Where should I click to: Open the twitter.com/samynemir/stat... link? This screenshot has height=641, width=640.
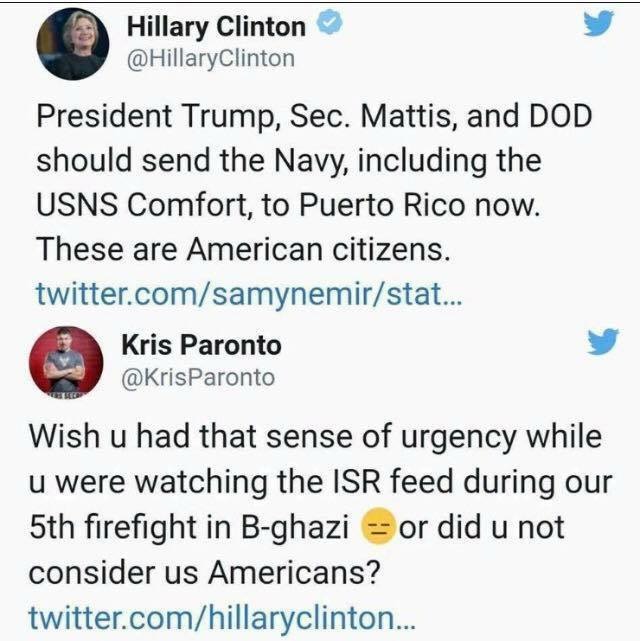249,294
